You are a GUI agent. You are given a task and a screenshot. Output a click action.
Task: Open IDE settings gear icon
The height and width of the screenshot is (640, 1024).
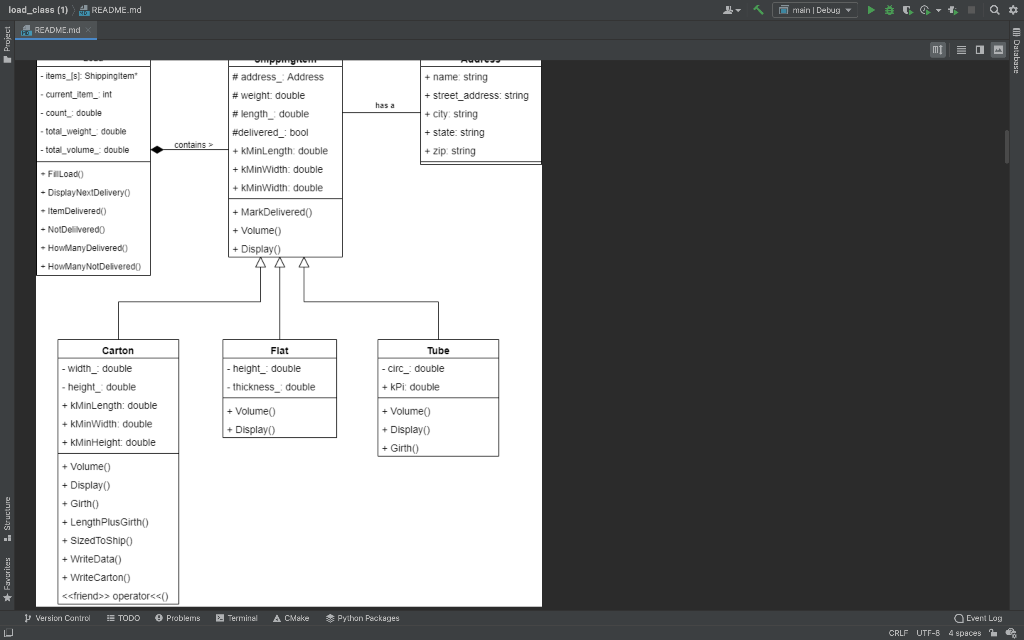(x=1013, y=10)
